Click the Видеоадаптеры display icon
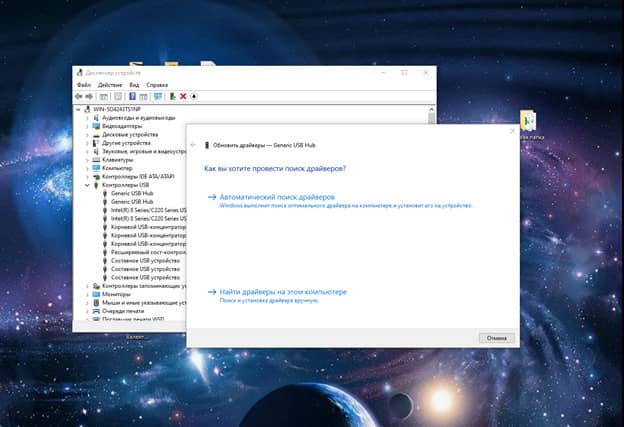 pos(96,126)
